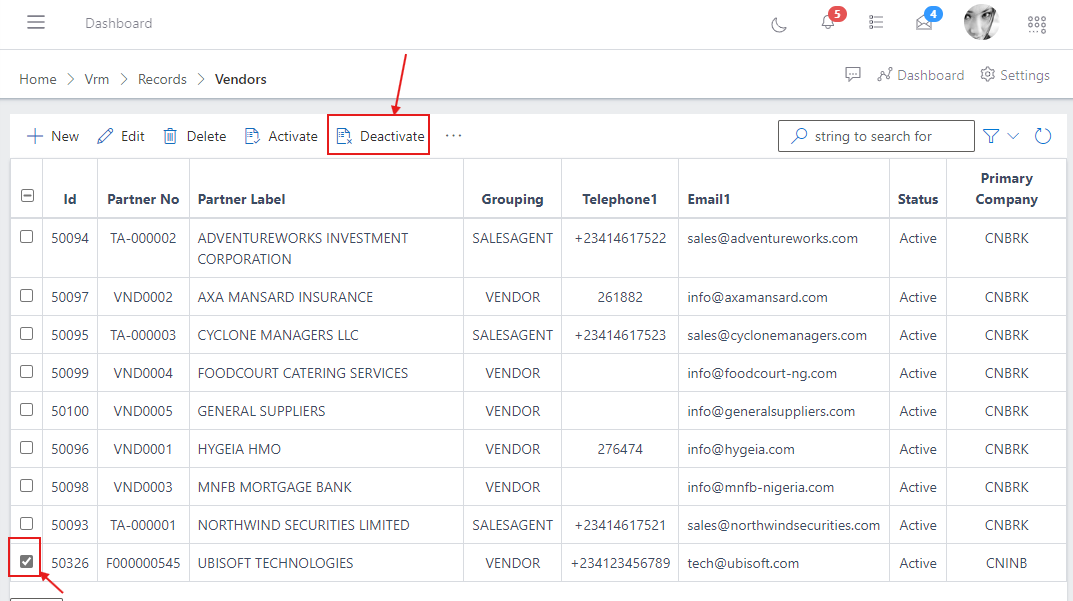The image size is (1073, 601).
Task: Open the chat comment icon near Dashboard
Action: point(853,74)
